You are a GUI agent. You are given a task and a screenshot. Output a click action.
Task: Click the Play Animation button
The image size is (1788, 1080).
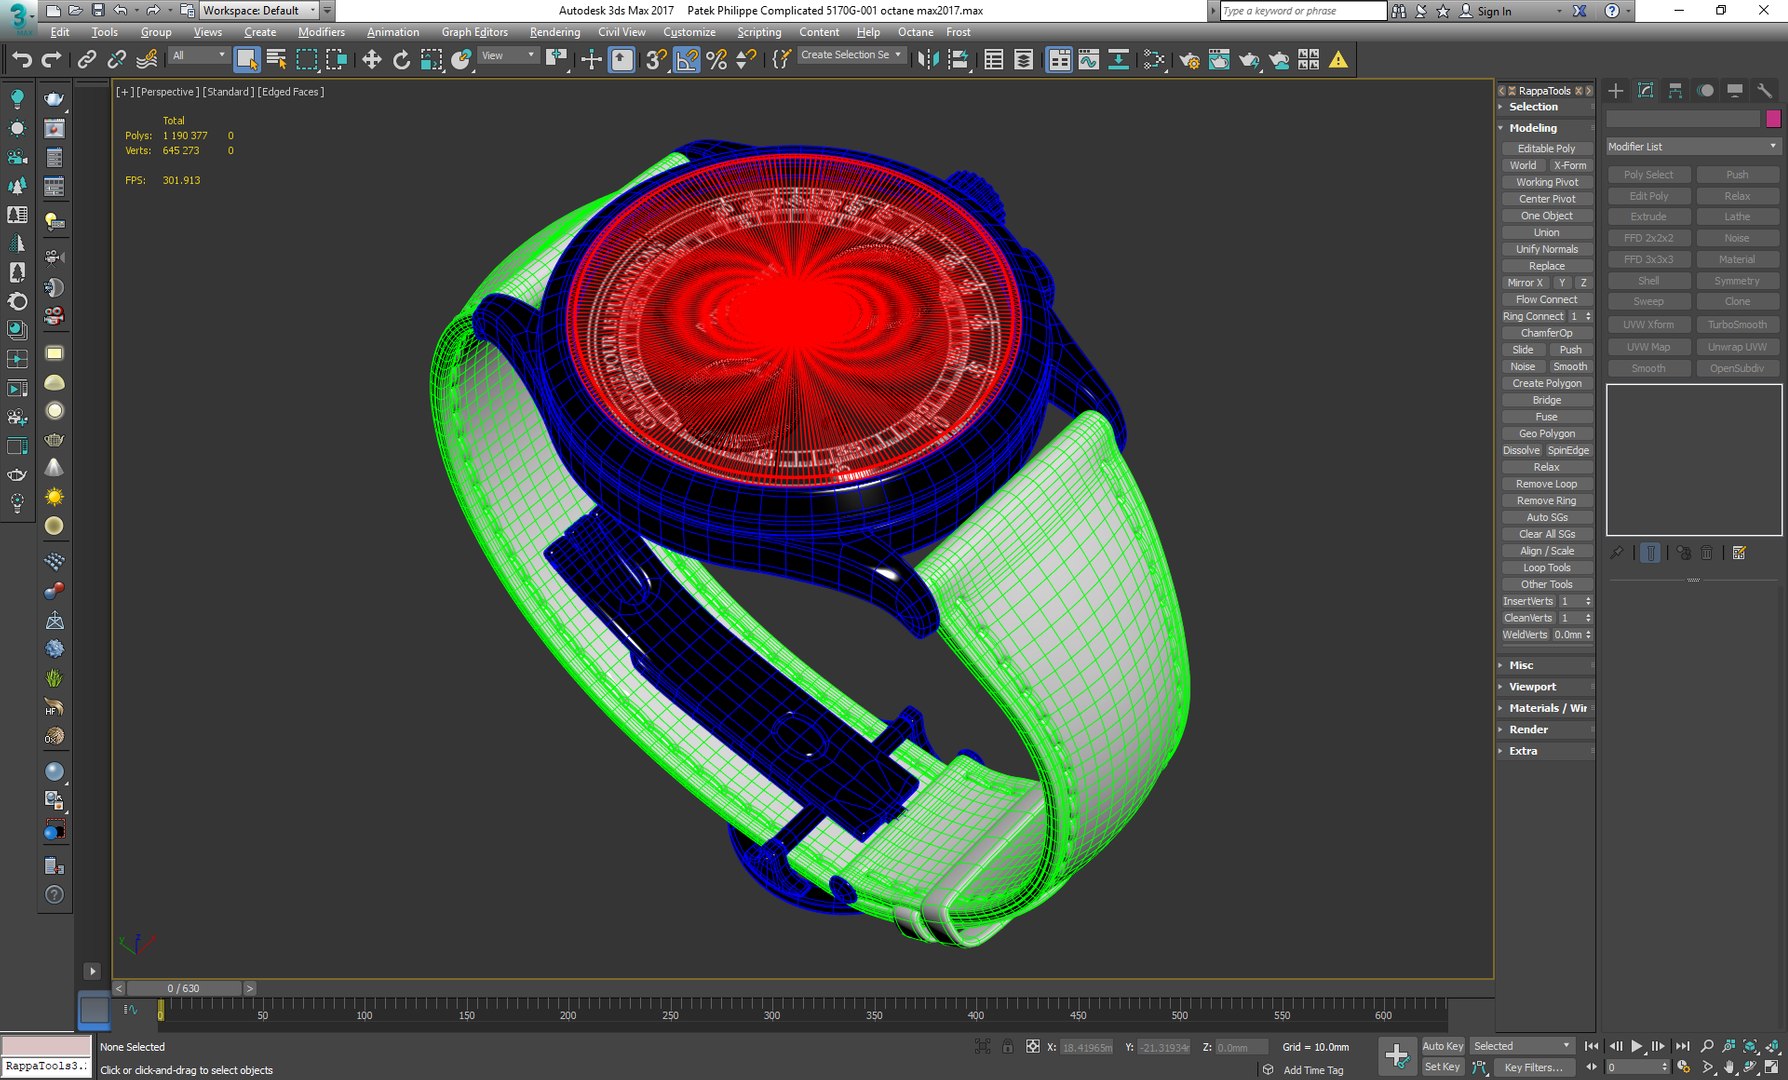pos(1637,1046)
